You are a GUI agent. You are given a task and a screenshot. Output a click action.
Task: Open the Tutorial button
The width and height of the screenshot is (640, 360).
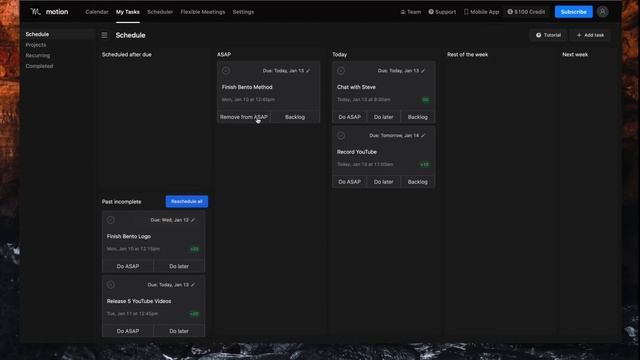pyautogui.click(x=548, y=35)
